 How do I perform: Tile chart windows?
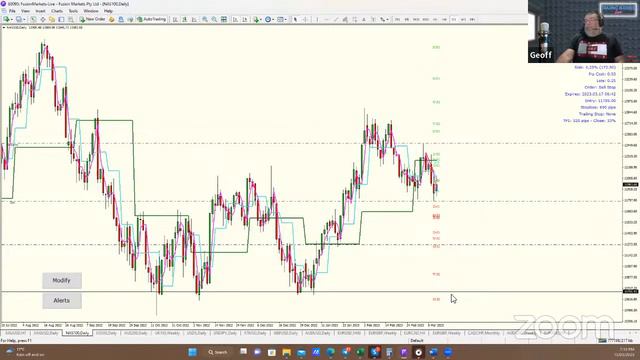pyautogui.click(x=224, y=19)
